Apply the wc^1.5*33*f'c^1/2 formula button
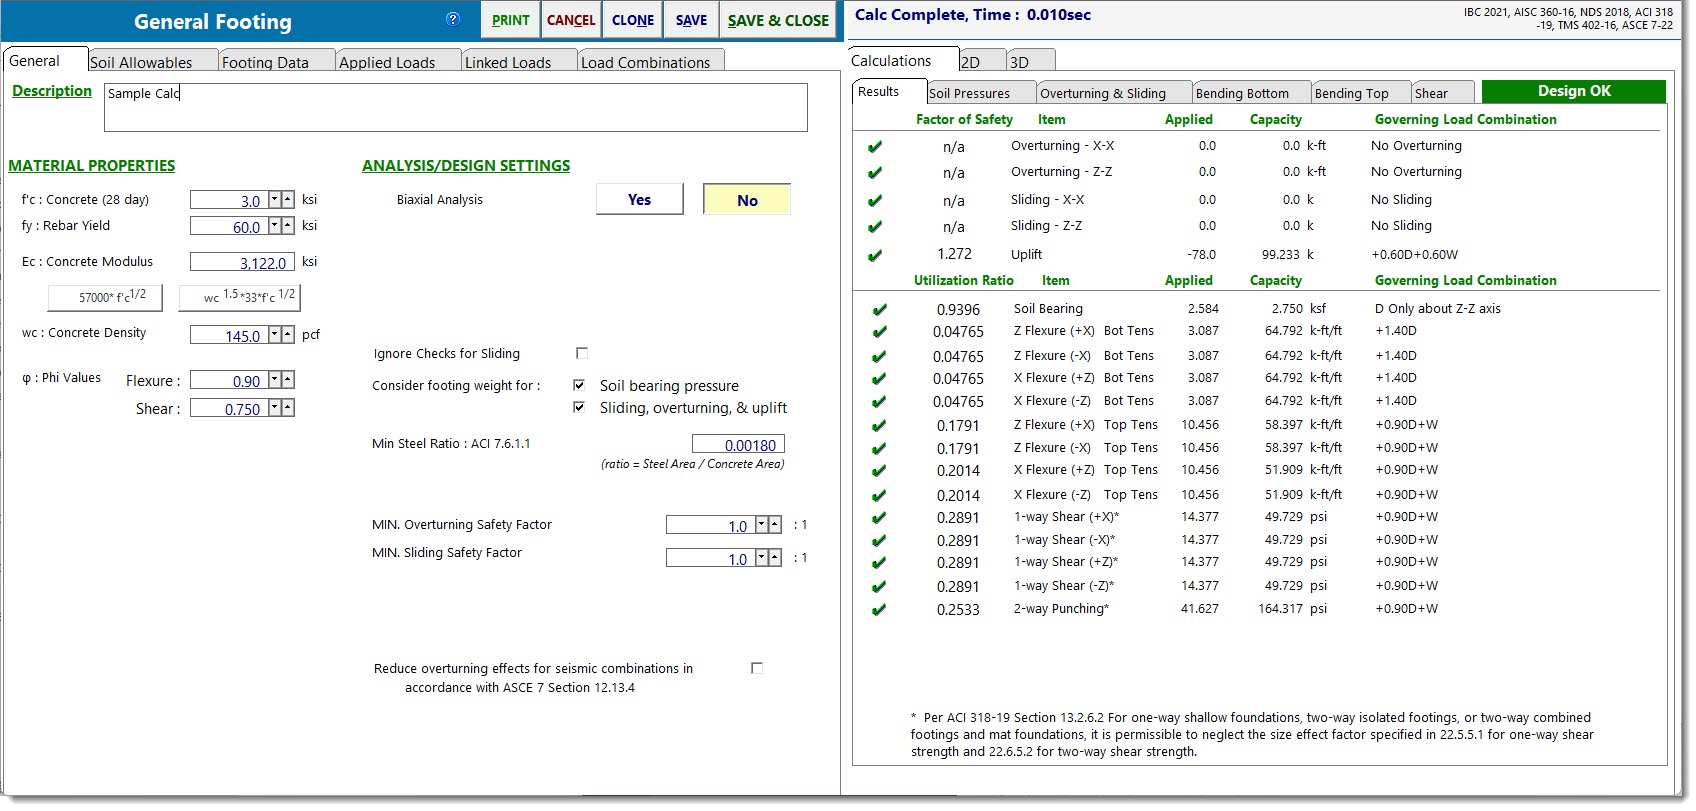This screenshot has height=811, width=1696. coord(239,297)
